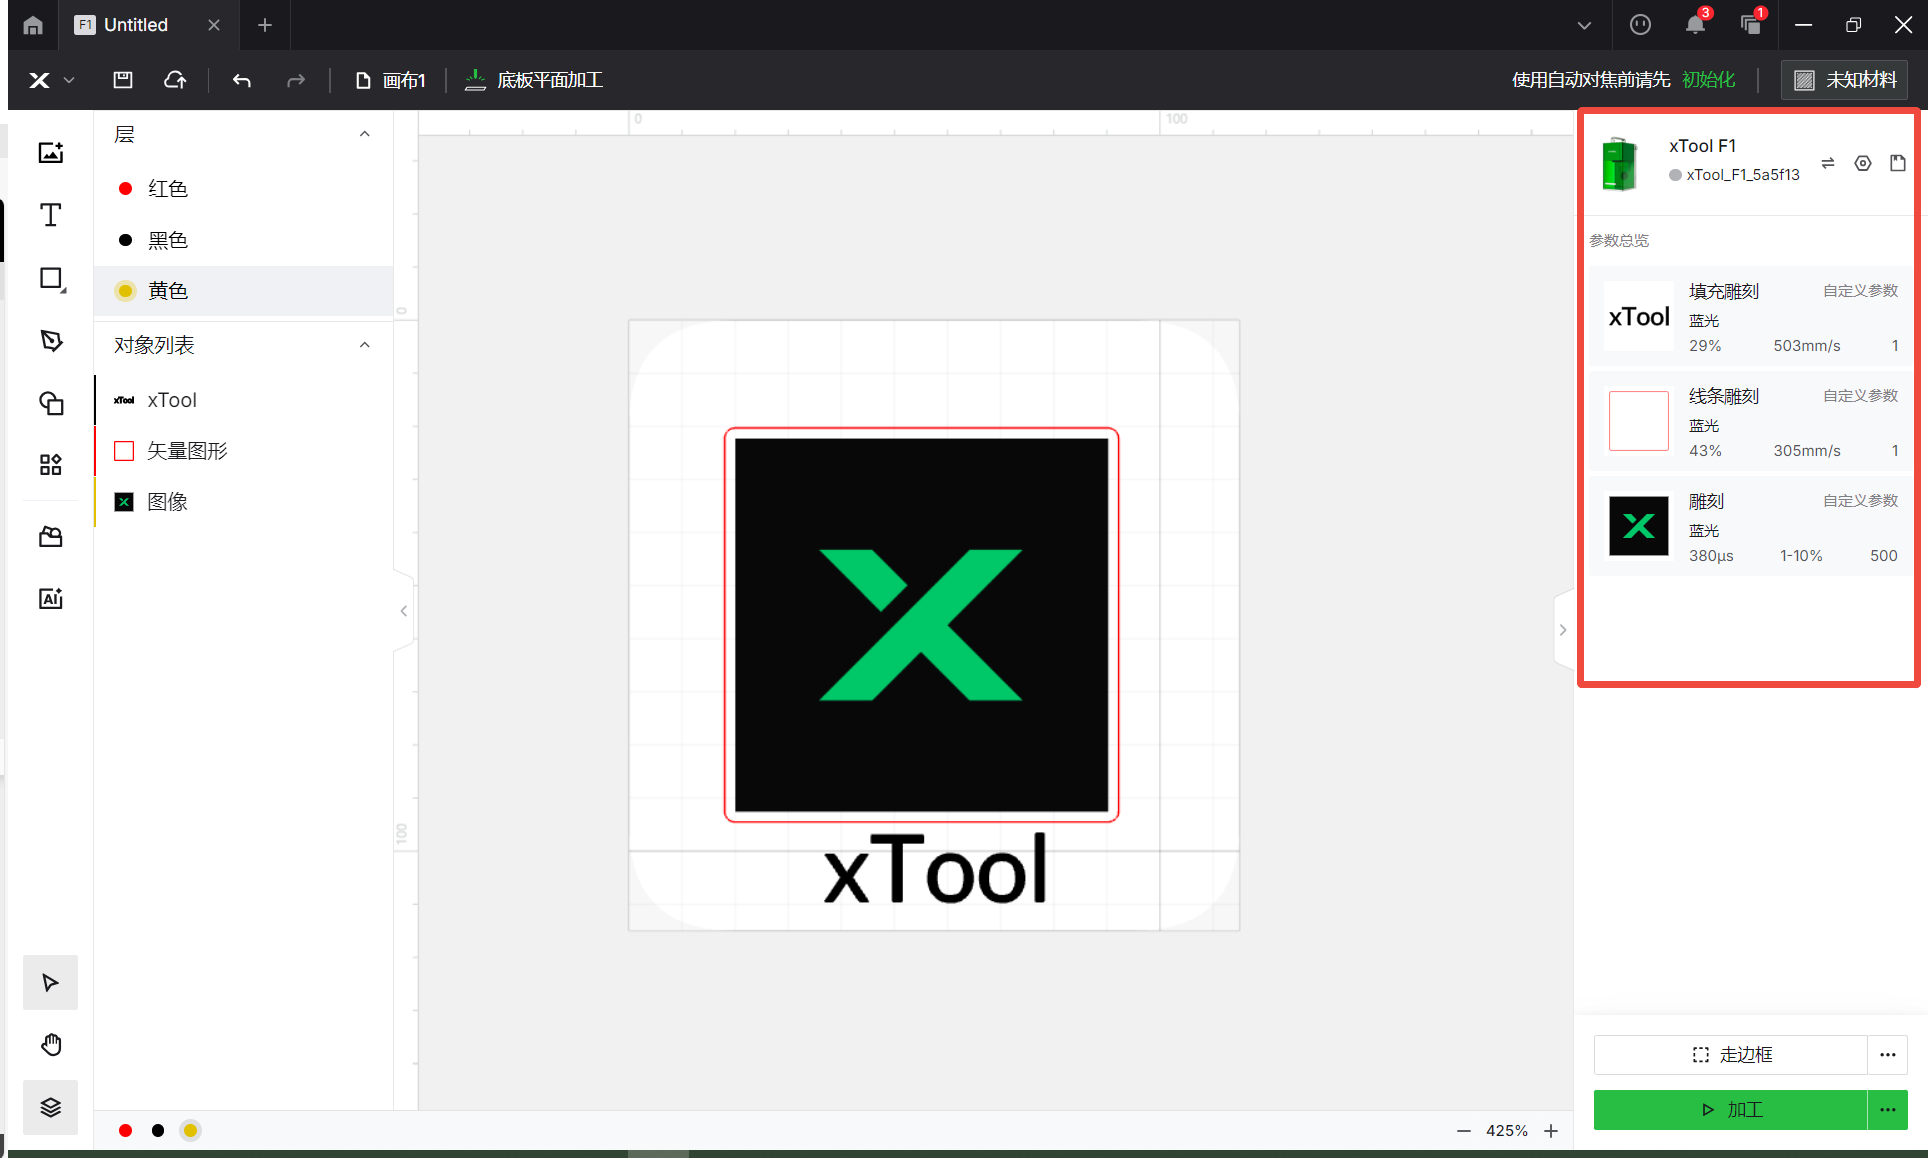
Task: Collapse the left panel handle
Action: tap(404, 611)
